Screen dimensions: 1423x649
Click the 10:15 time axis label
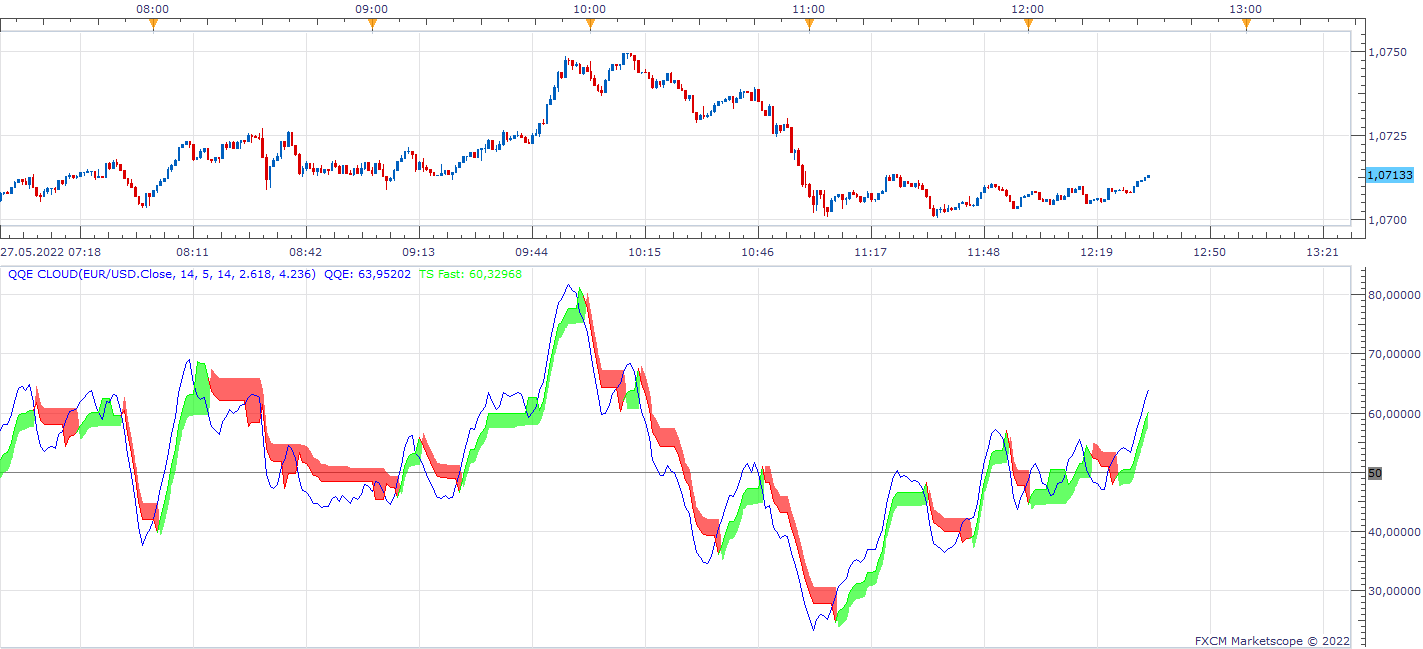coord(645,253)
